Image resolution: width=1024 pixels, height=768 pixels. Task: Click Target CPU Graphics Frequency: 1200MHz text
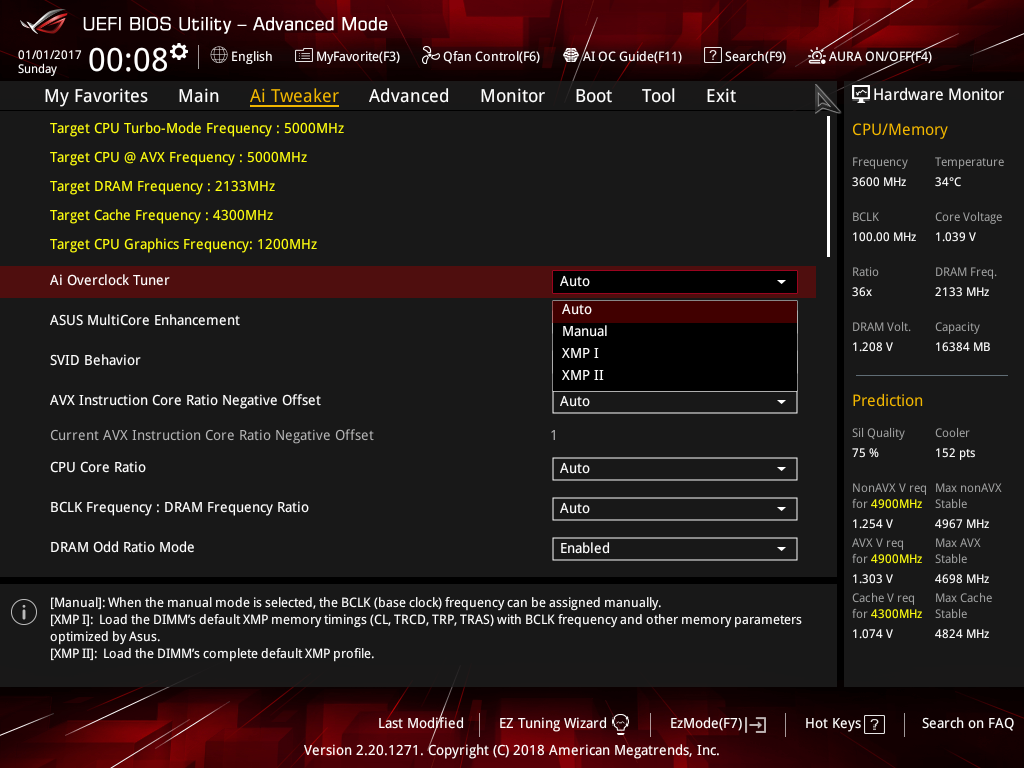click(184, 244)
